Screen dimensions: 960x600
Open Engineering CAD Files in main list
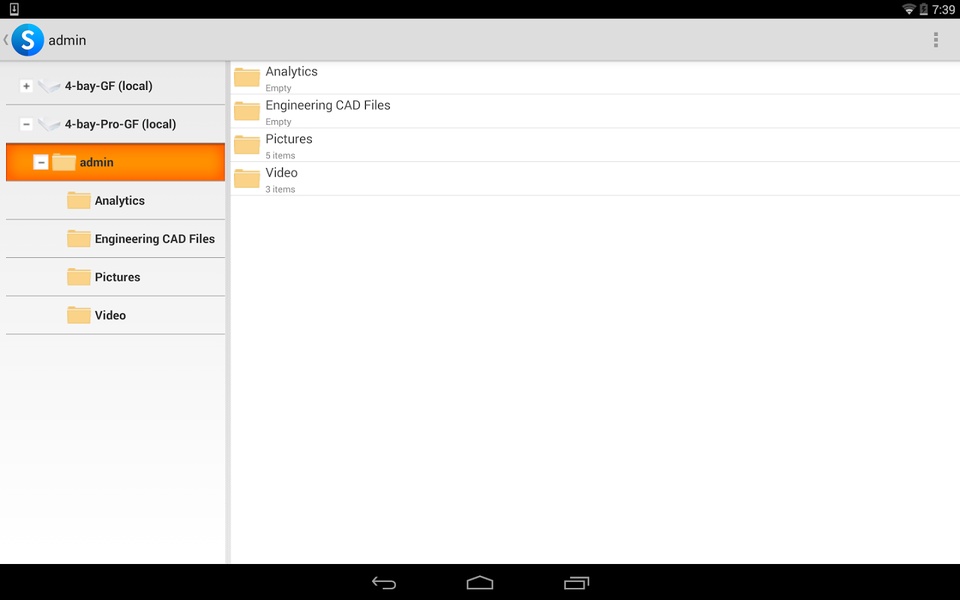(x=595, y=111)
